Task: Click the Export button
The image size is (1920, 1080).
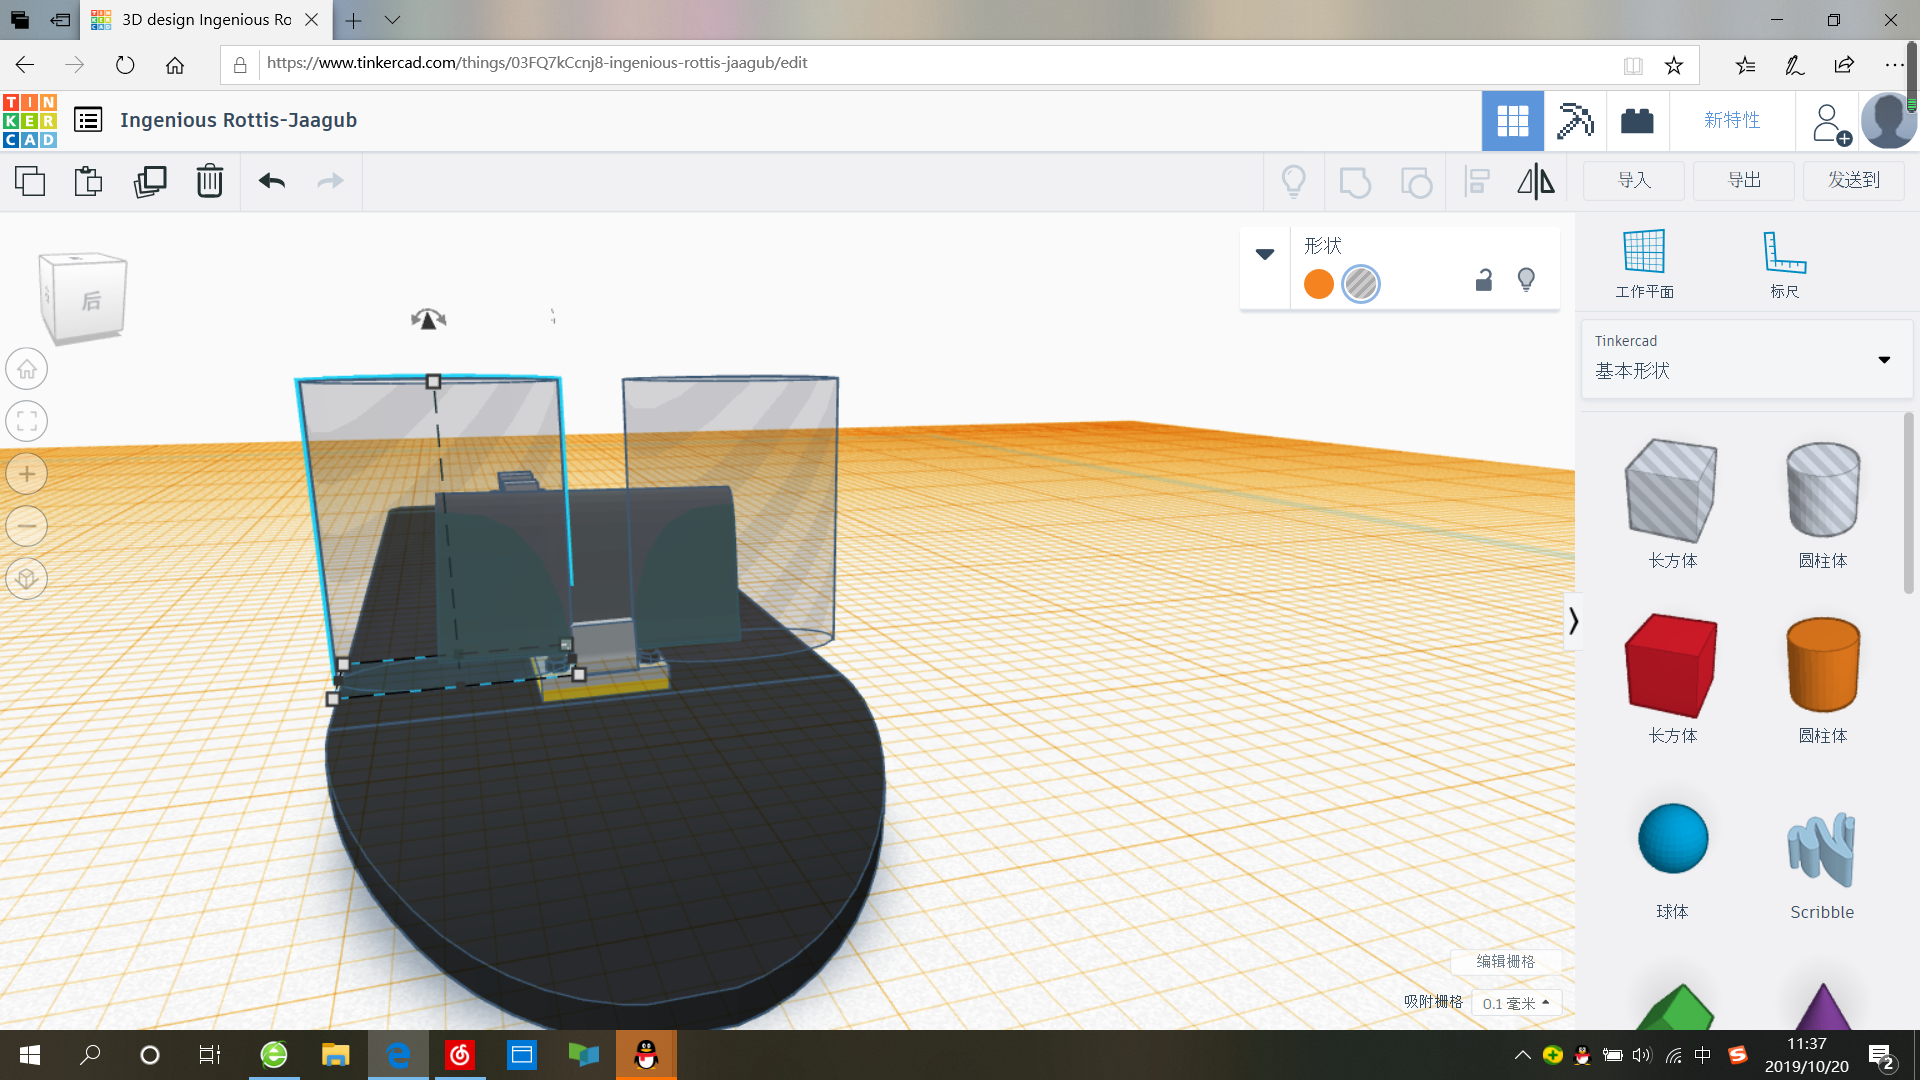Action: tap(1744, 180)
